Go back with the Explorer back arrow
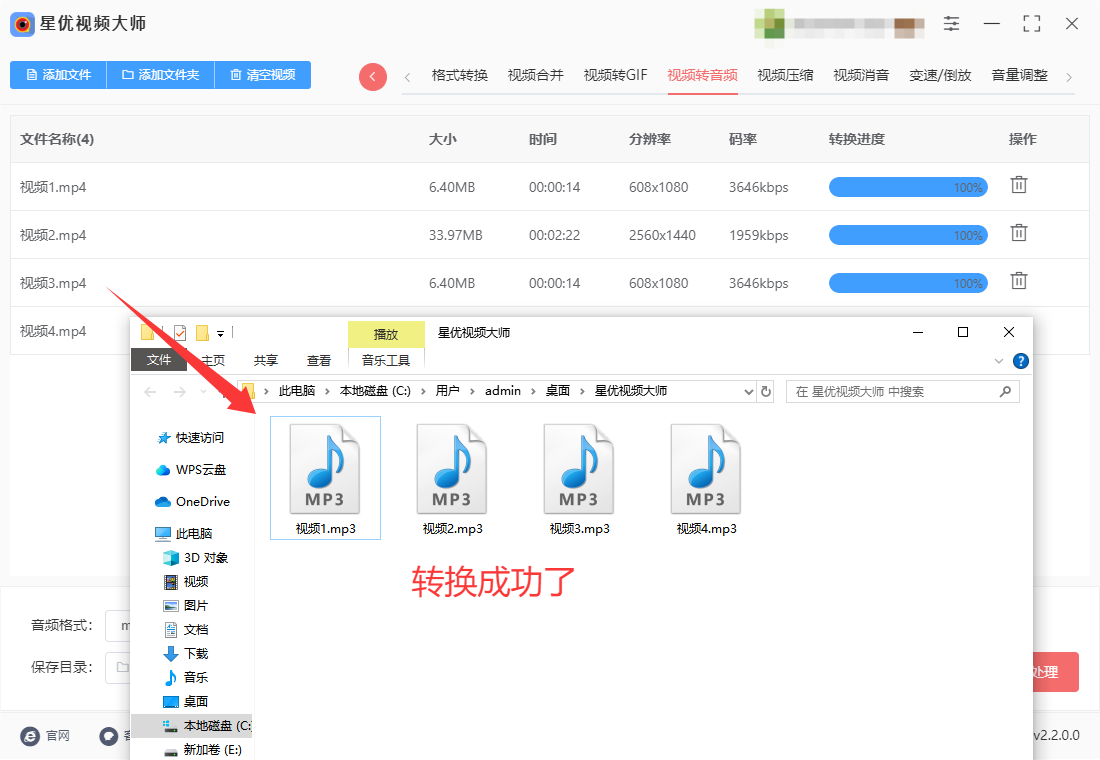Screen dimensions: 1100x760 click(150, 392)
